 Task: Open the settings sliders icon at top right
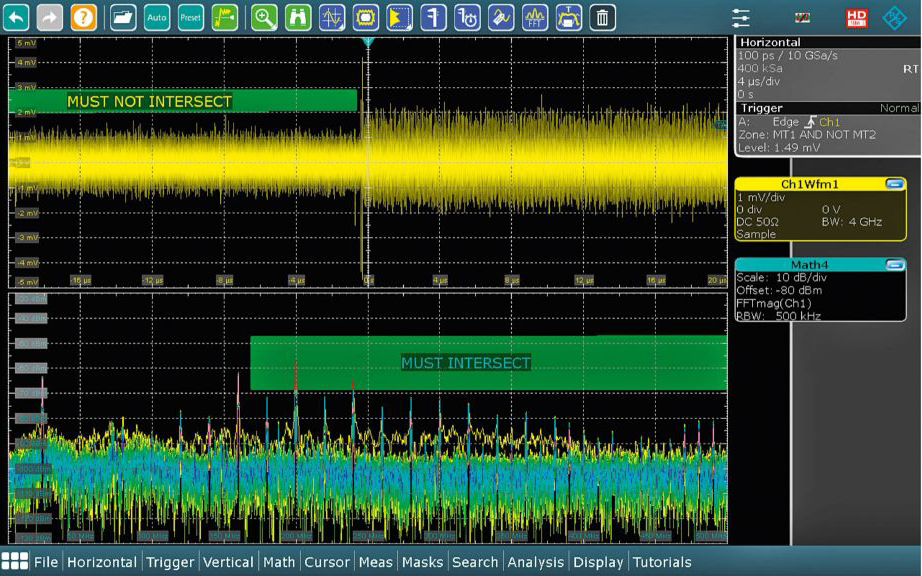tap(740, 17)
